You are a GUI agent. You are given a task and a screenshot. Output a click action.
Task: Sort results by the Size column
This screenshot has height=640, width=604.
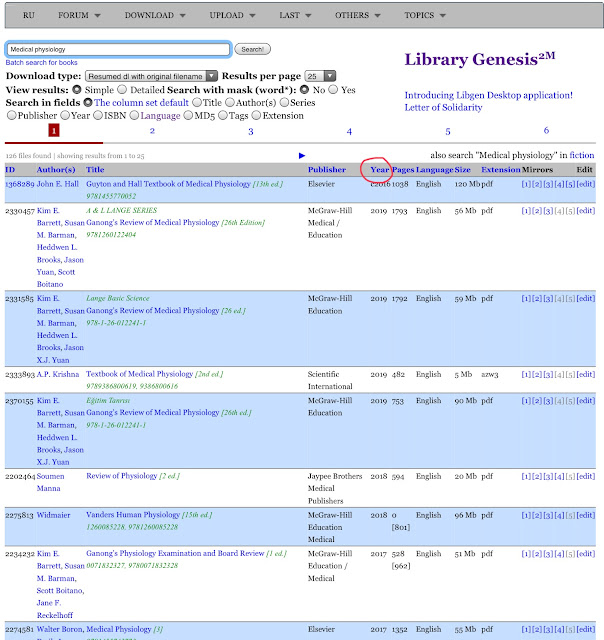(x=462, y=169)
